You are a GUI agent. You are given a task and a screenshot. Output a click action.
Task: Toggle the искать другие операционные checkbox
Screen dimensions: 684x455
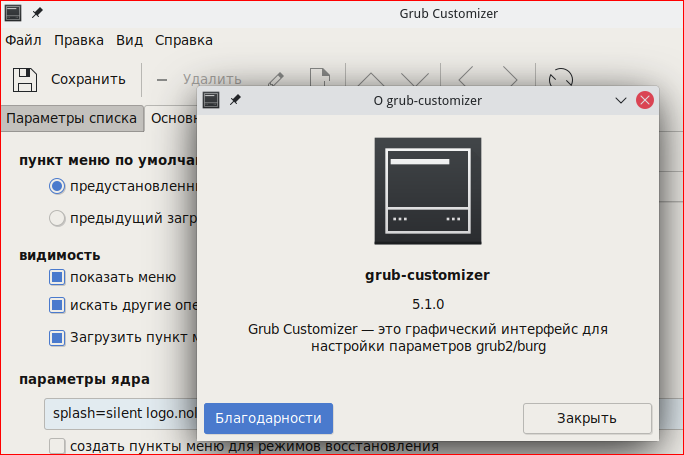pos(57,305)
